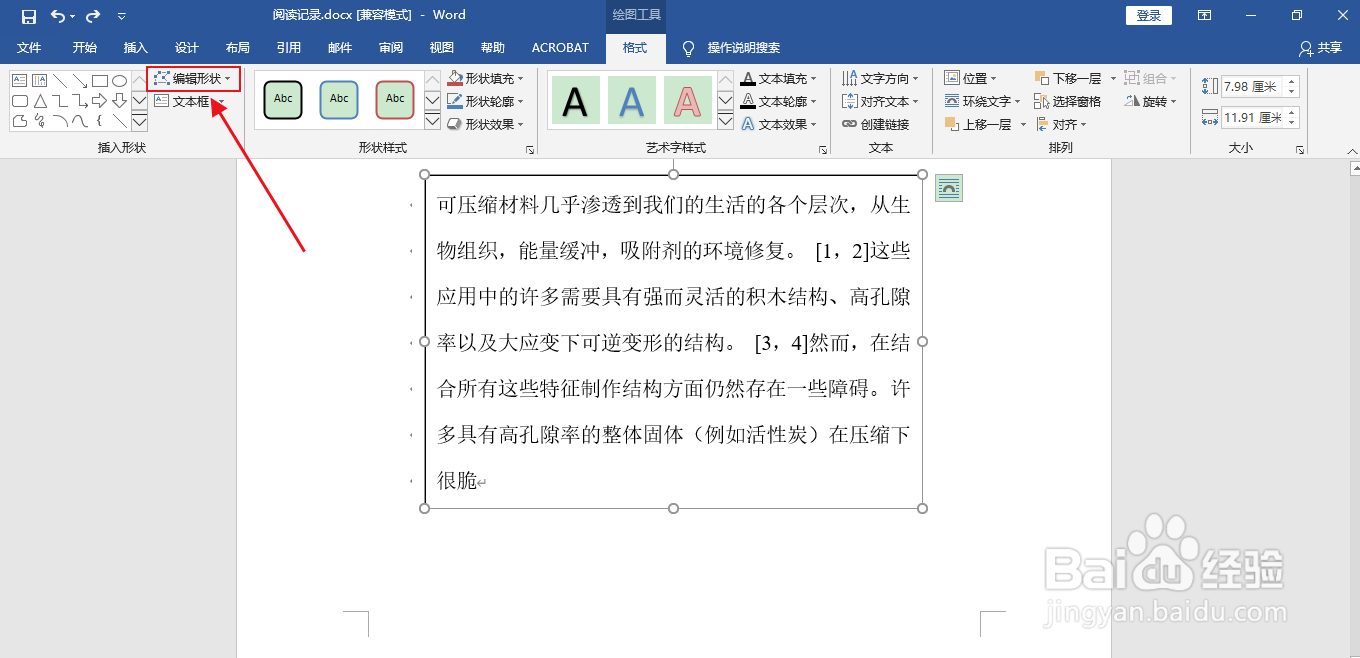Click the shape width field 11.91 厘米
This screenshot has width=1360, height=658.
tap(1251, 117)
